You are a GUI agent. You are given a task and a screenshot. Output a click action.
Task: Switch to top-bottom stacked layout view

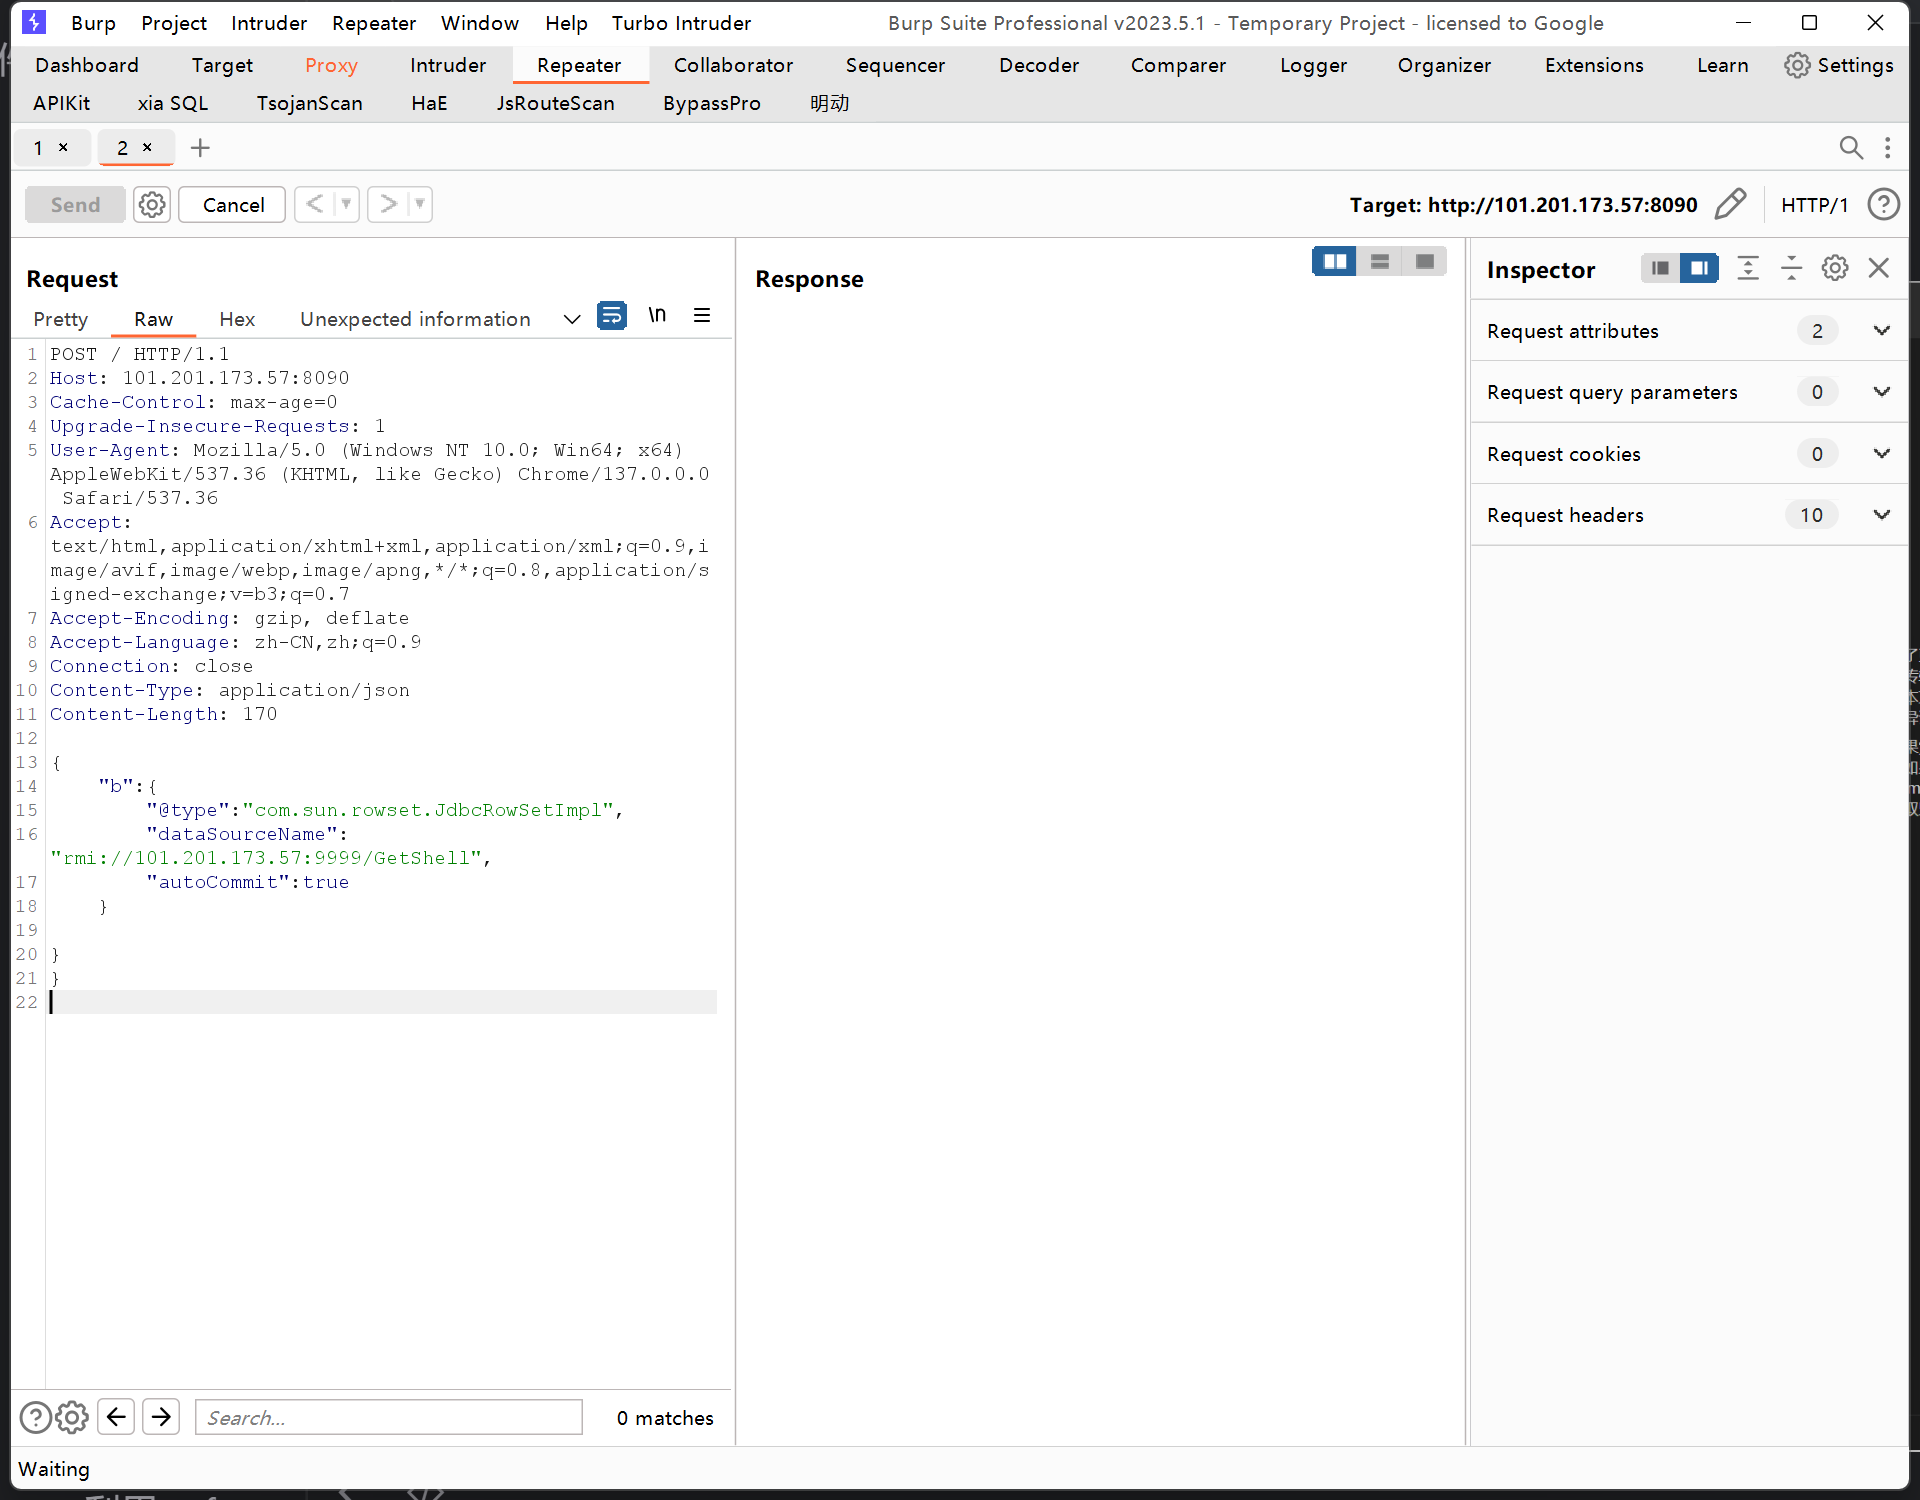[1379, 262]
